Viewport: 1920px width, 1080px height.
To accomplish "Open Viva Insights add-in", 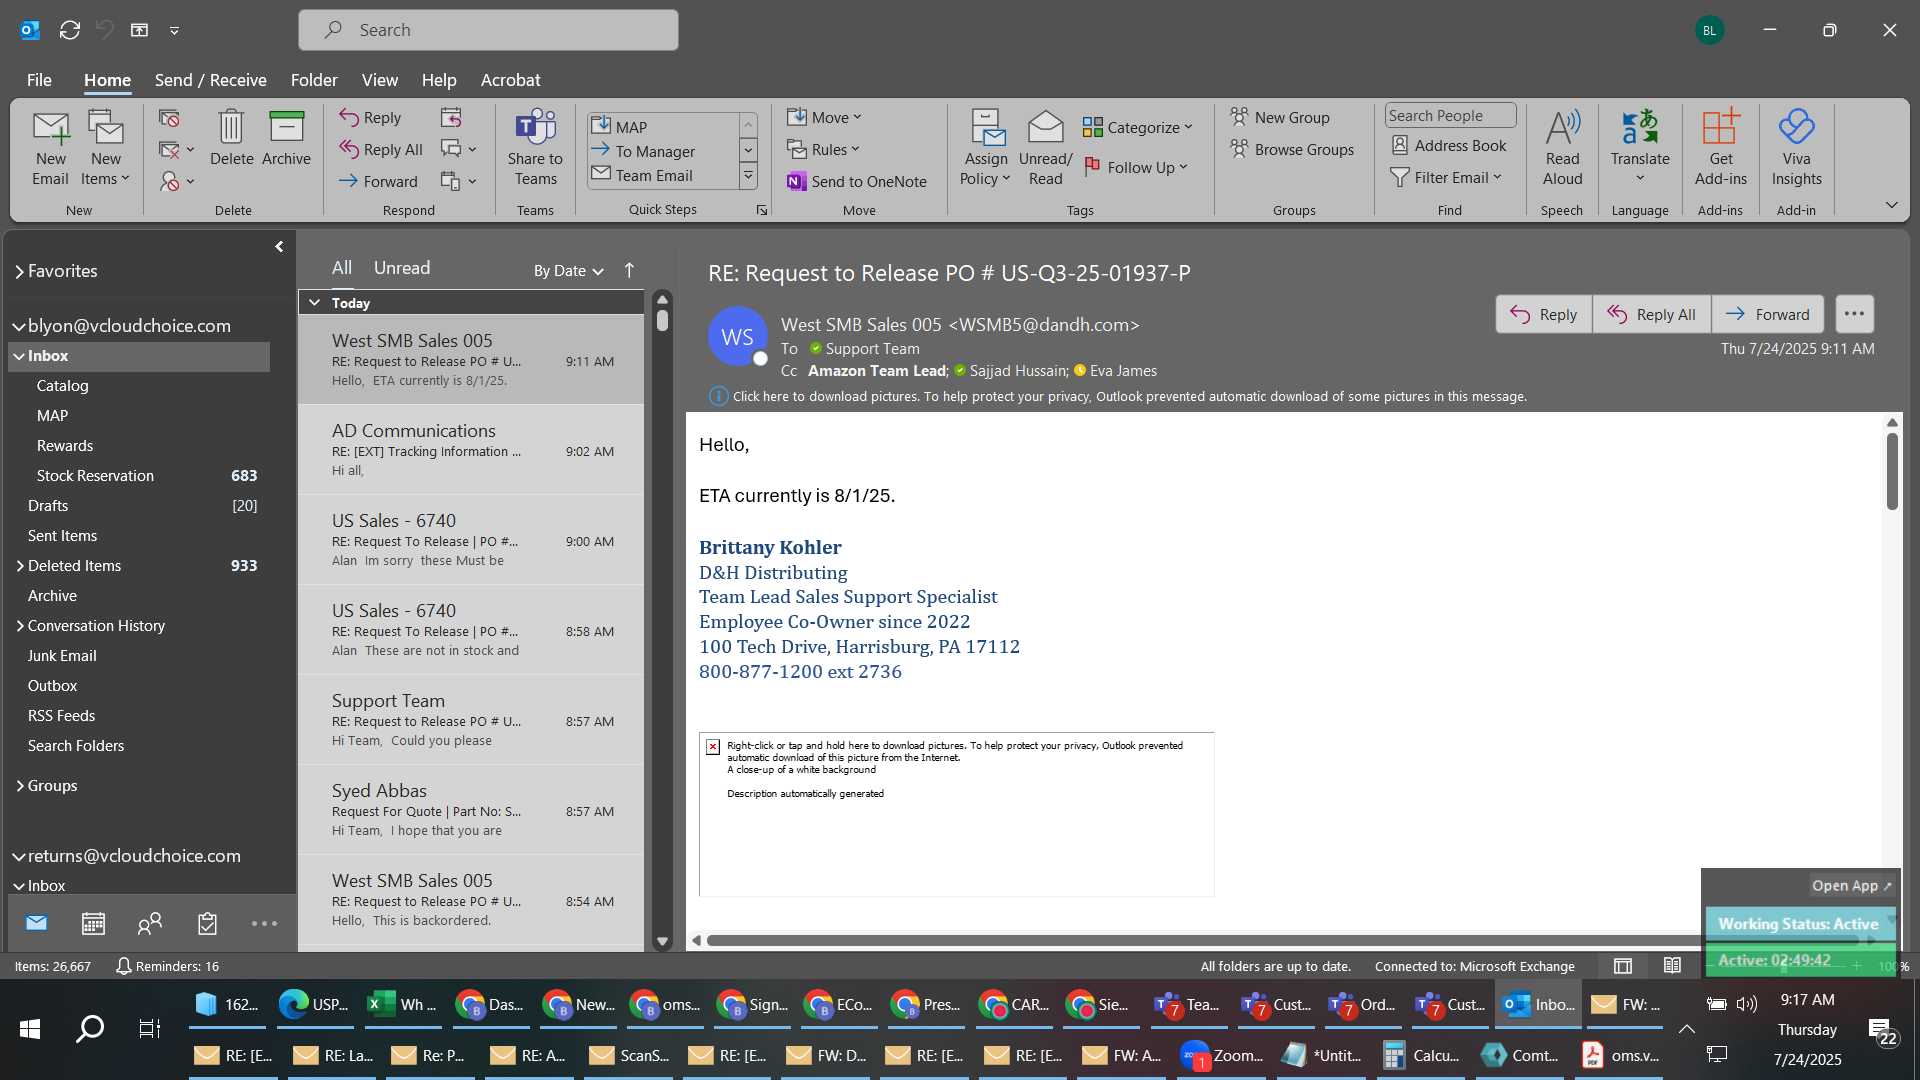I will (1796, 148).
